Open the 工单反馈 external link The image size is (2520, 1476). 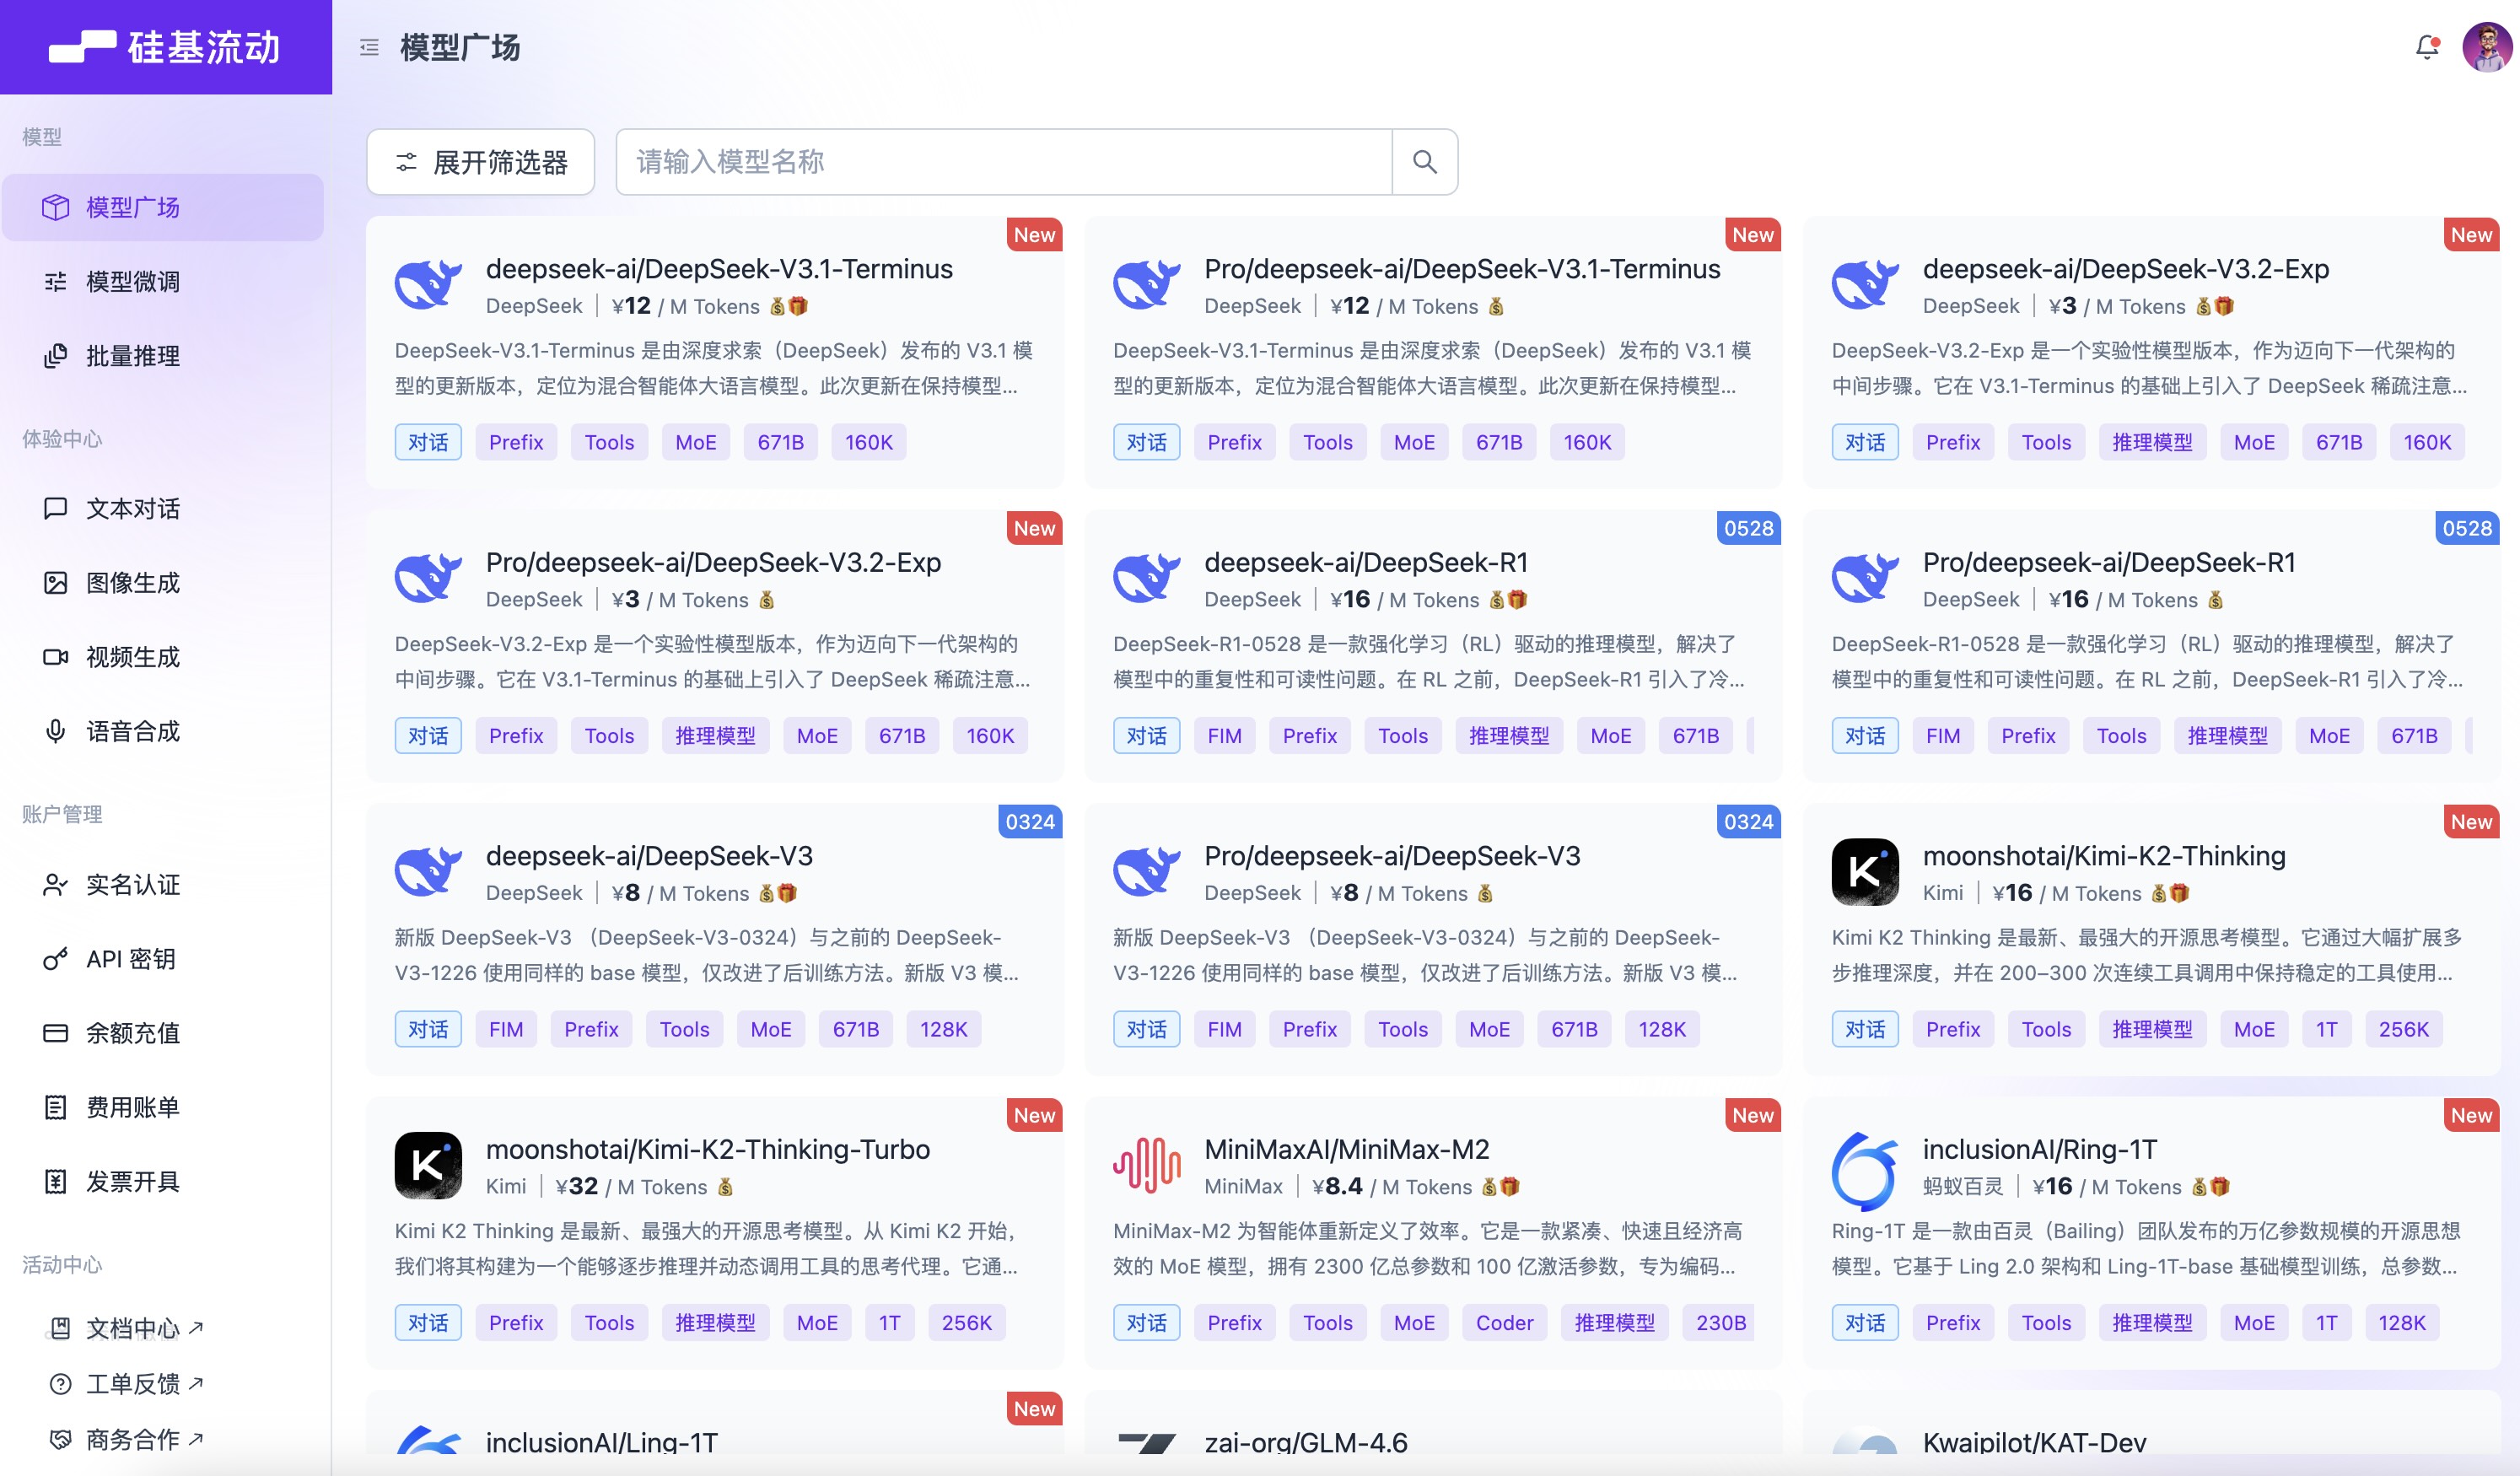pyautogui.click(x=132, y=1384)
